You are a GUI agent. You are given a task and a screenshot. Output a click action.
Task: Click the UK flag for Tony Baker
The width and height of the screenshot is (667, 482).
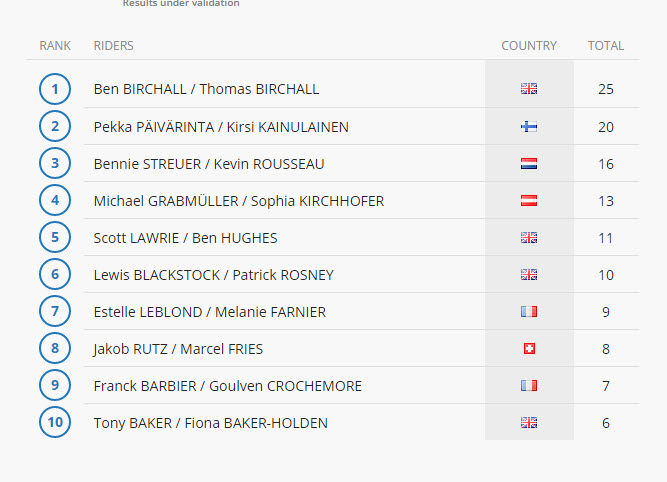pyautogui.click(x=529, y=422)
